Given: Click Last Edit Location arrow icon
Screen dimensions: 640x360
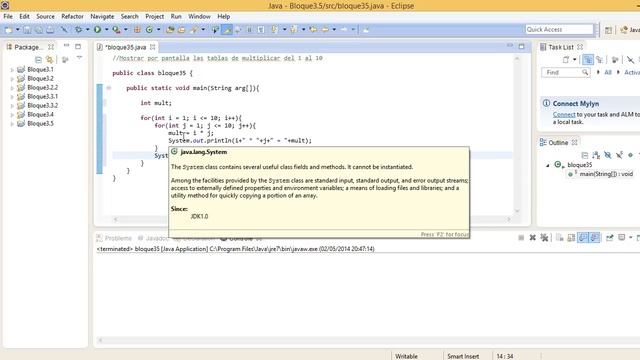Looking at the screenshot, I should [x=313, y=29].
